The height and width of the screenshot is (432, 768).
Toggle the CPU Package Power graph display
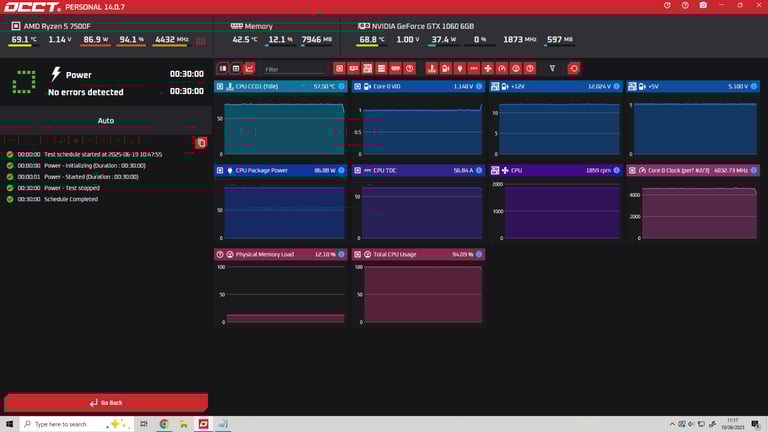coord(220,170)
